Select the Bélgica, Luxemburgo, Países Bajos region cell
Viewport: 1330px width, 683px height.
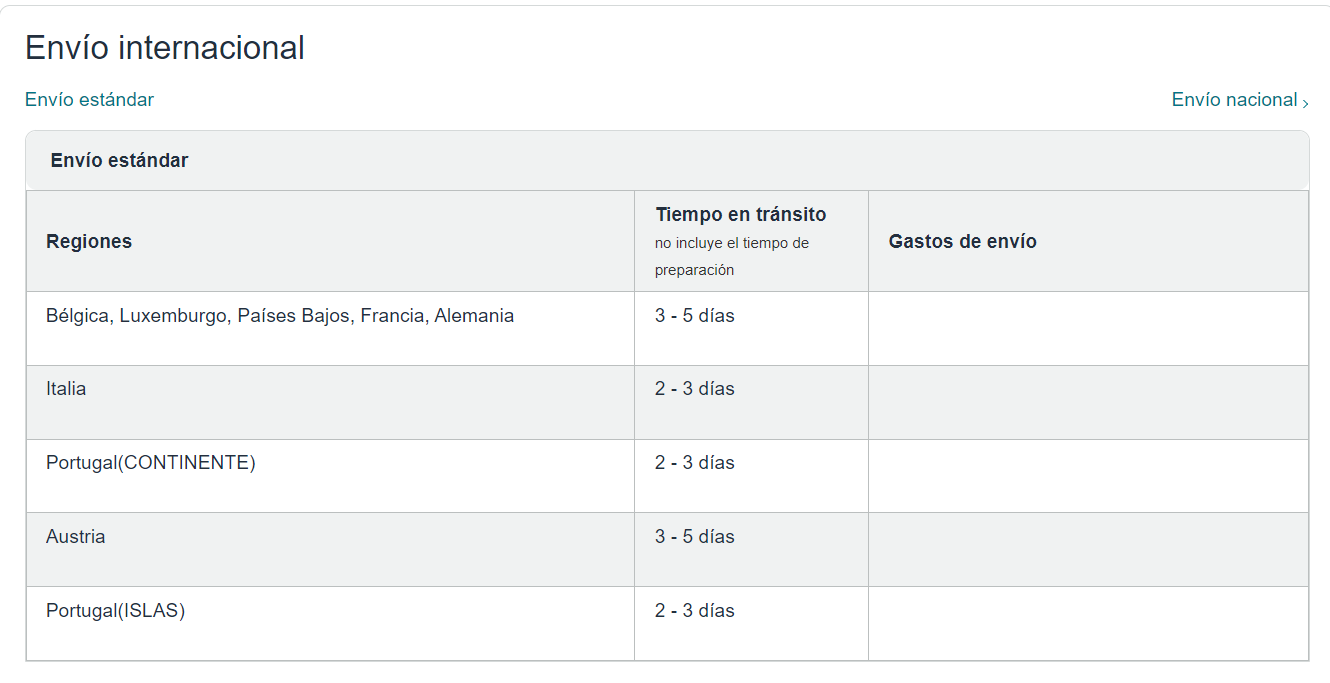click(280, 316)
